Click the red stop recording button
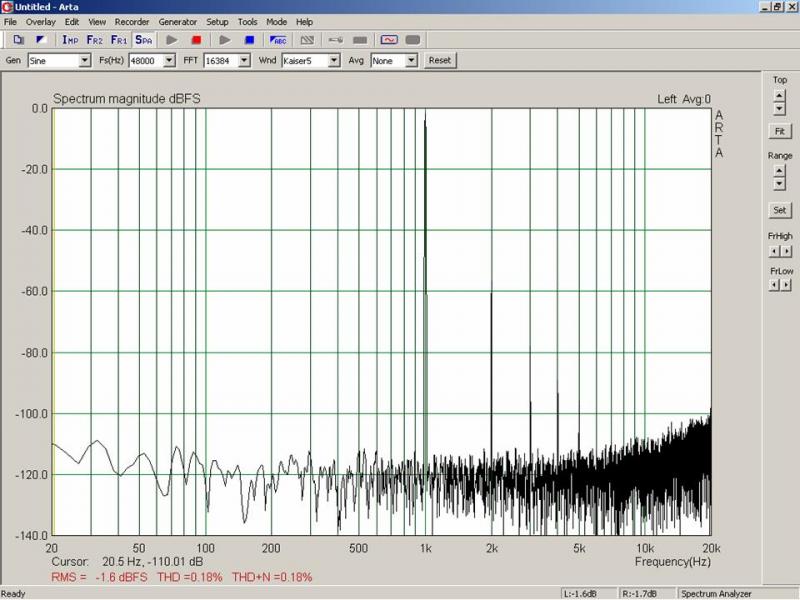The image size is (800, 600). 197,40
